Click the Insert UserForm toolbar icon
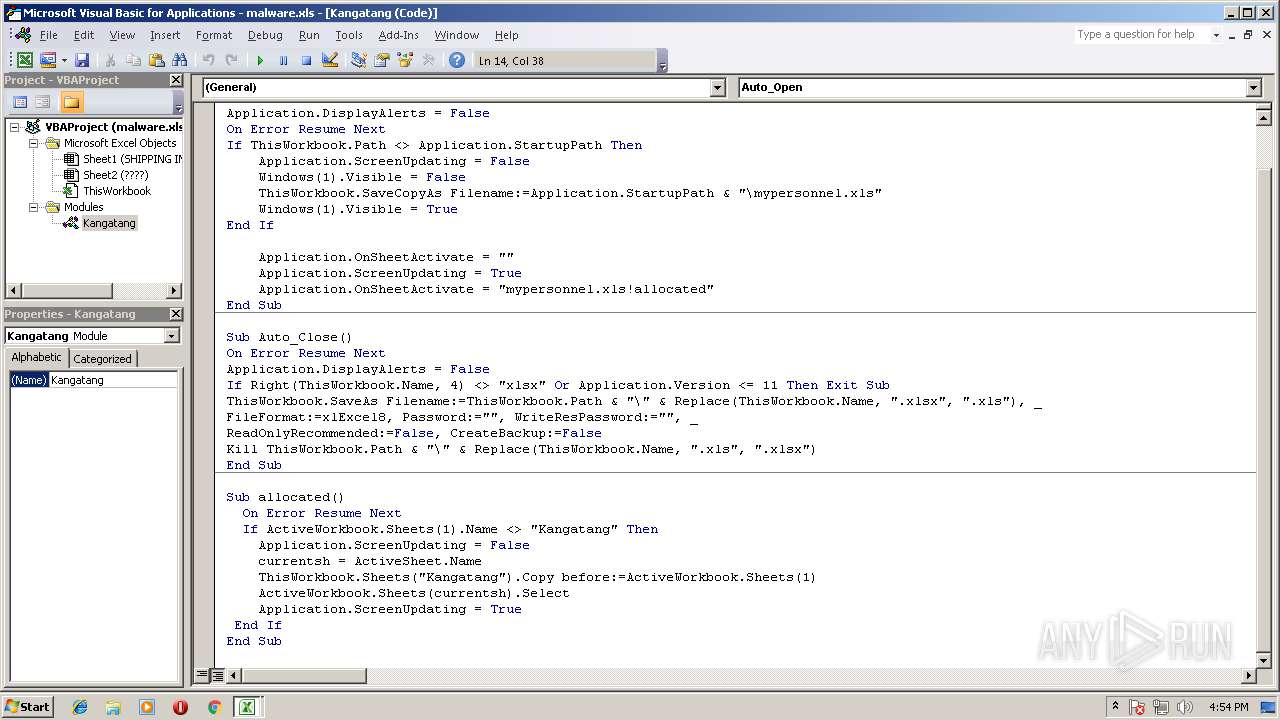1280x720 pixels. click(47, 60)
